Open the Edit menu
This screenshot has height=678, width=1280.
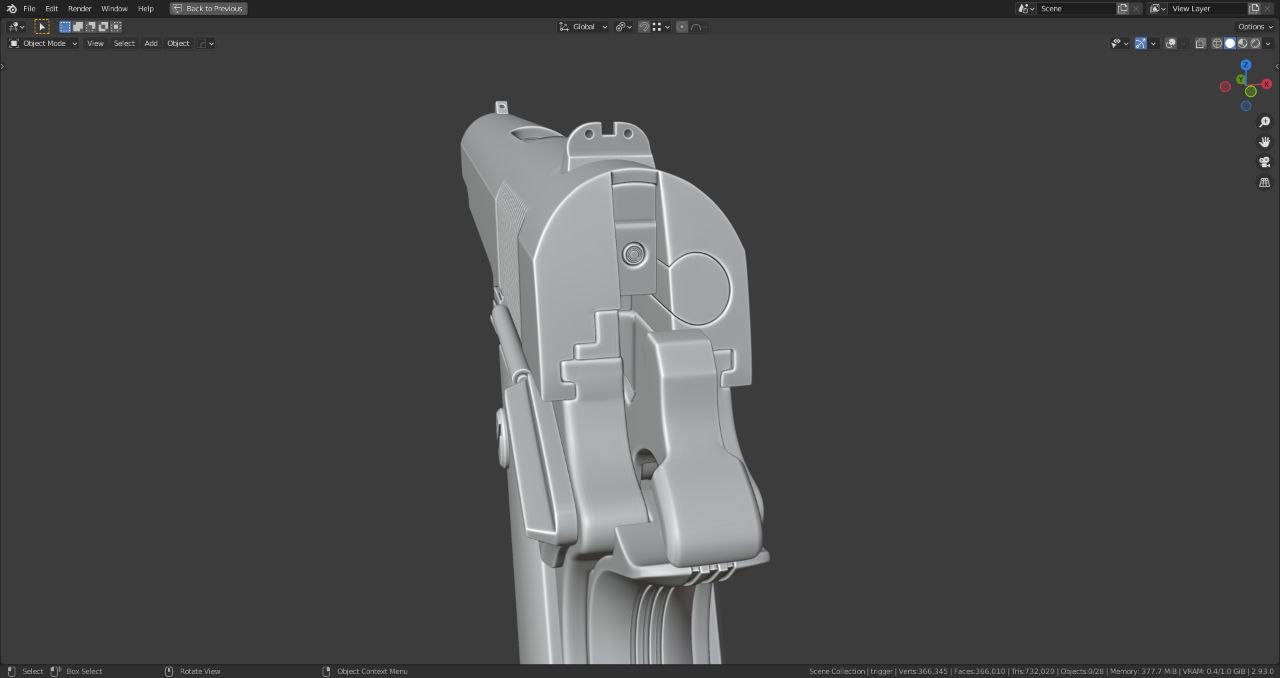coord(51,8)
